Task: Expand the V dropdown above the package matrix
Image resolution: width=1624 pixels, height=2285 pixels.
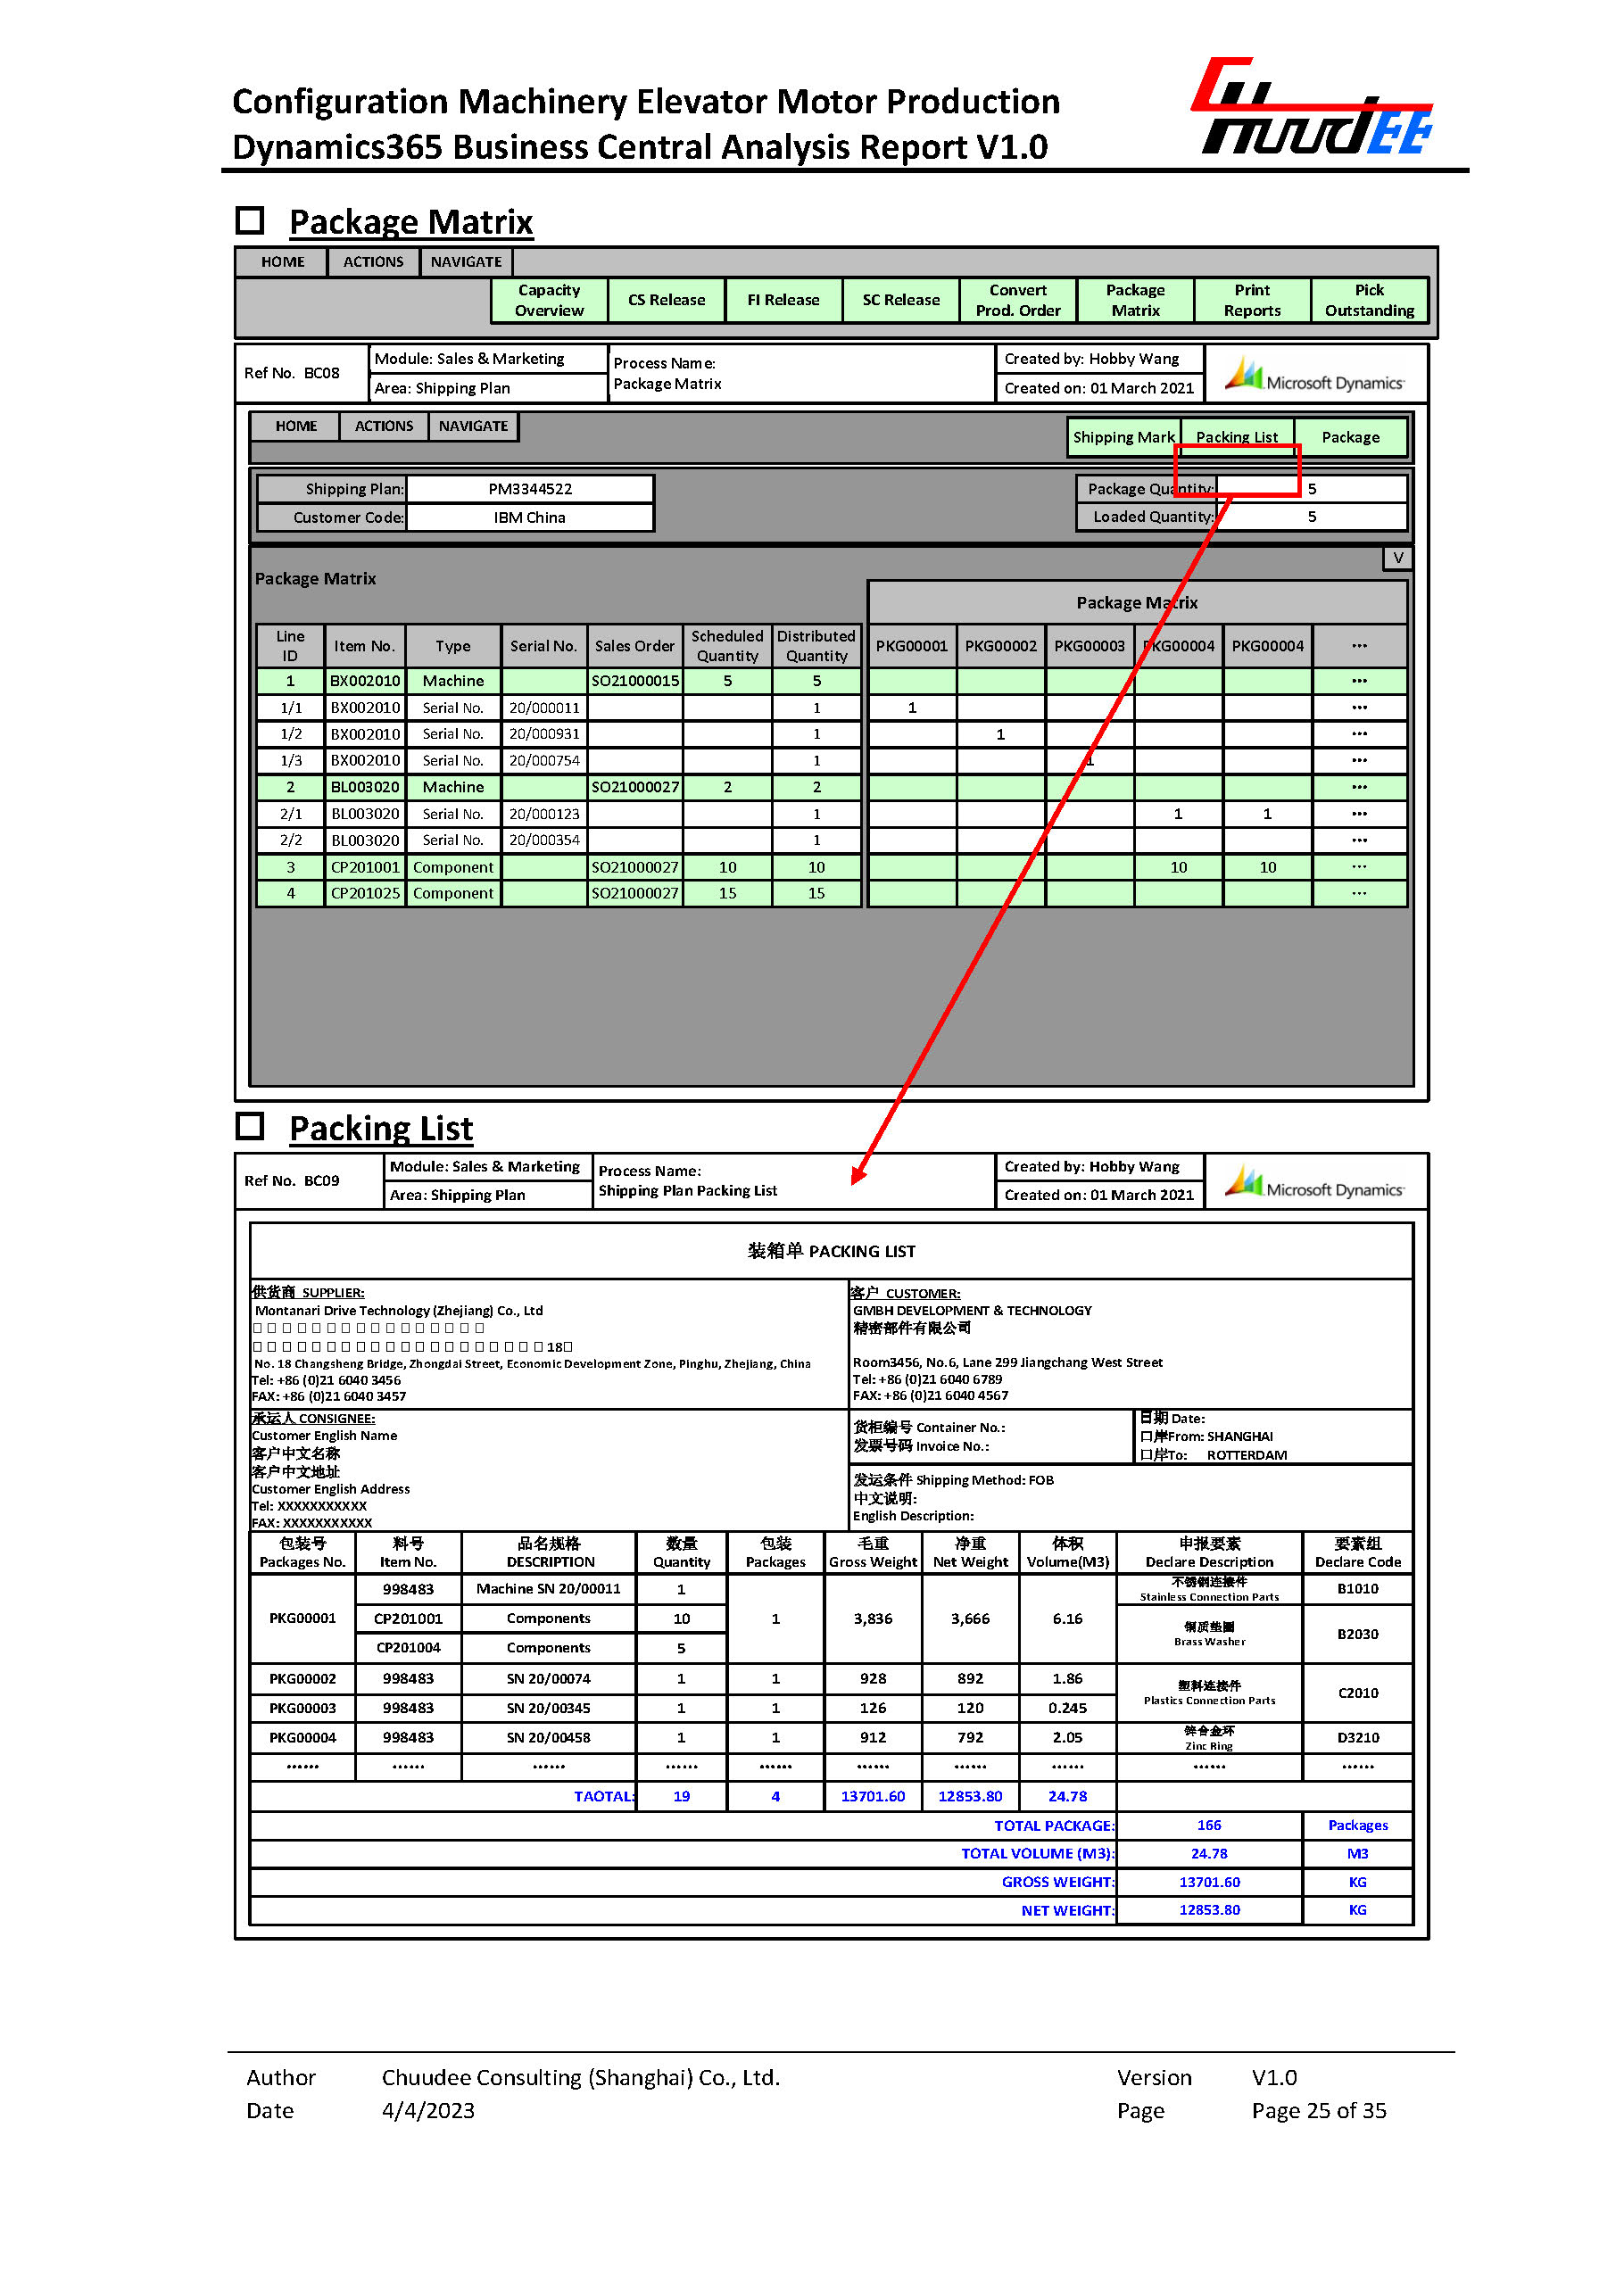Action: (x=1397, y=558)
